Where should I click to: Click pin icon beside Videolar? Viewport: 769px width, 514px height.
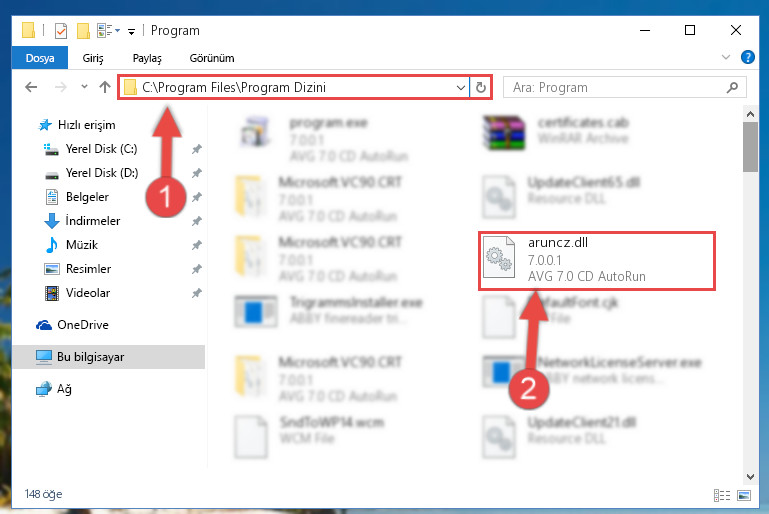(196, 293)
